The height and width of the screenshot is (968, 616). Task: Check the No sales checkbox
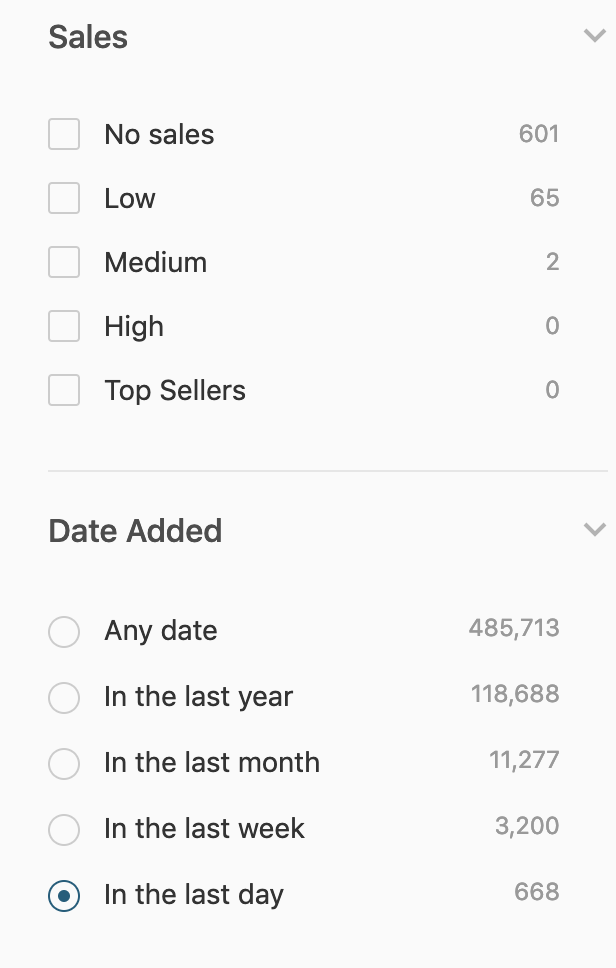64,134
